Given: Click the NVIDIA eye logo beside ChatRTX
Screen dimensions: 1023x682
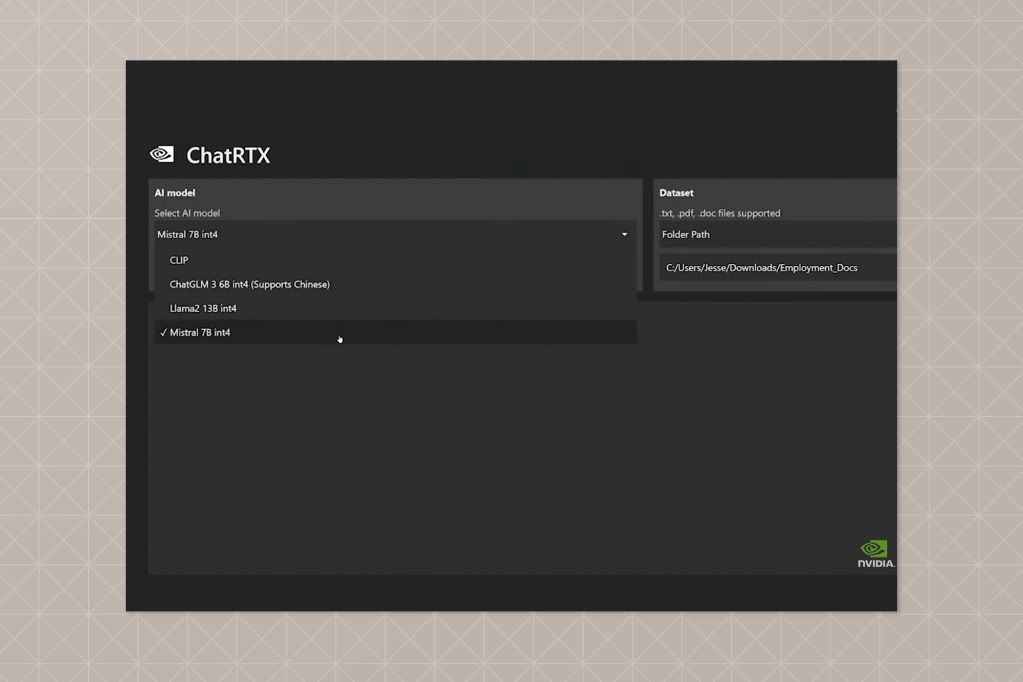Looking at the screenshot, I should 162,154.
